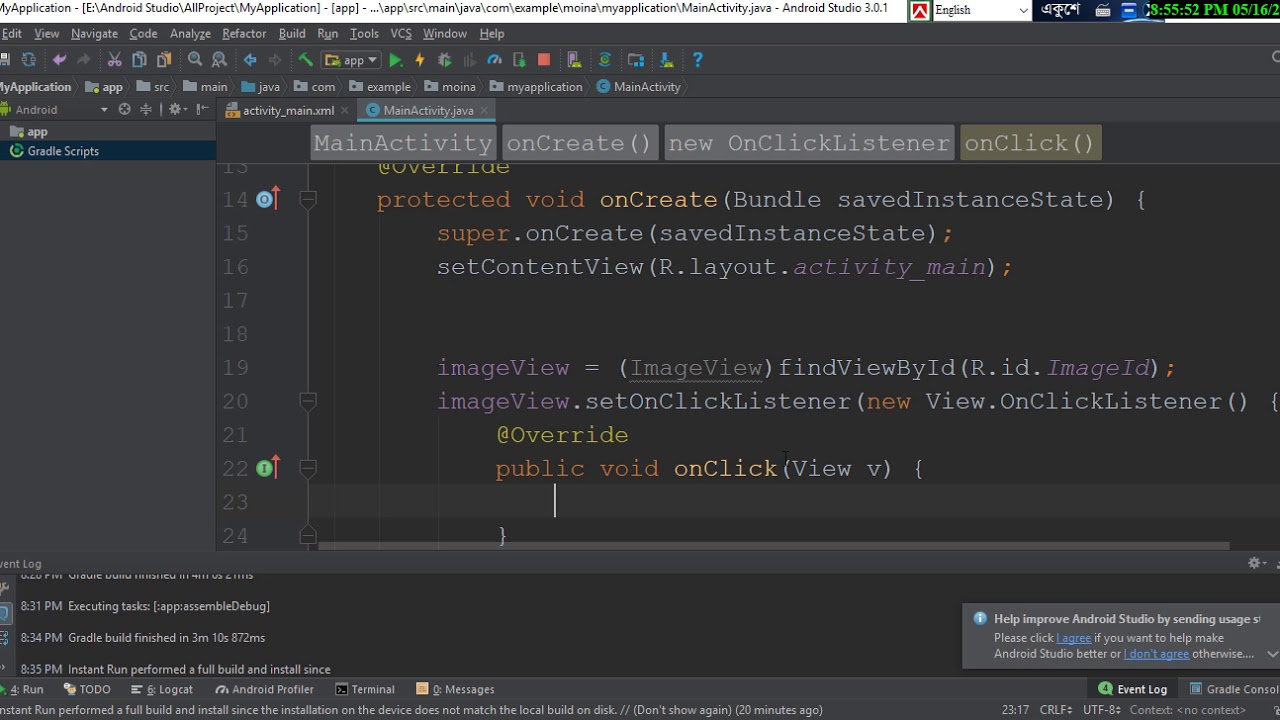This screenshot has height=720, width=1280.
Task: Click the 'I don't agree' link
Action: [x=1156, y=654]
